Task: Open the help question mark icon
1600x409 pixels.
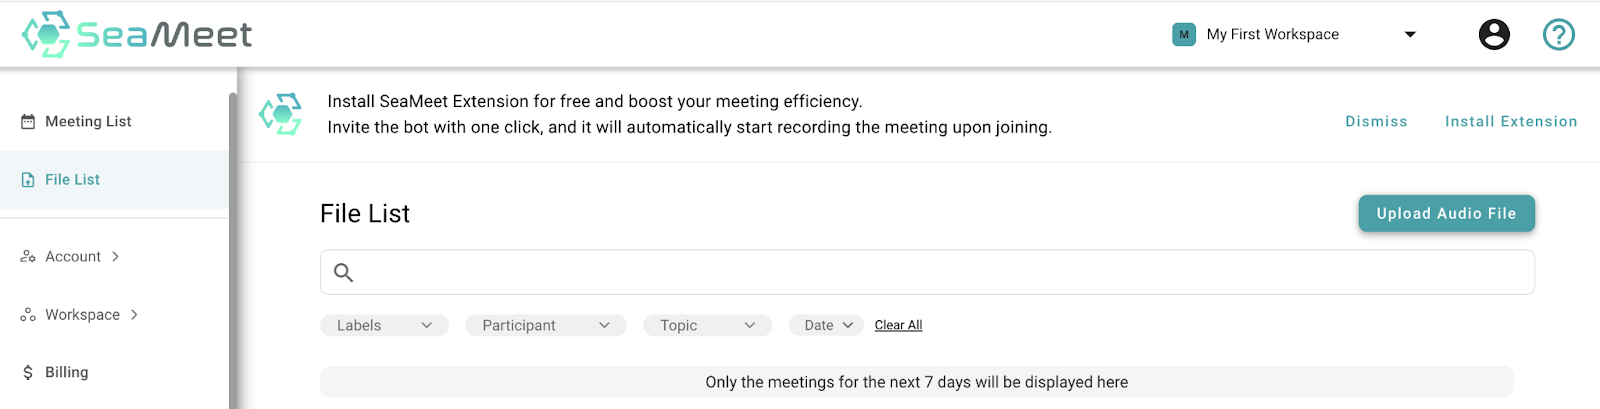Action: (1558, 34)
